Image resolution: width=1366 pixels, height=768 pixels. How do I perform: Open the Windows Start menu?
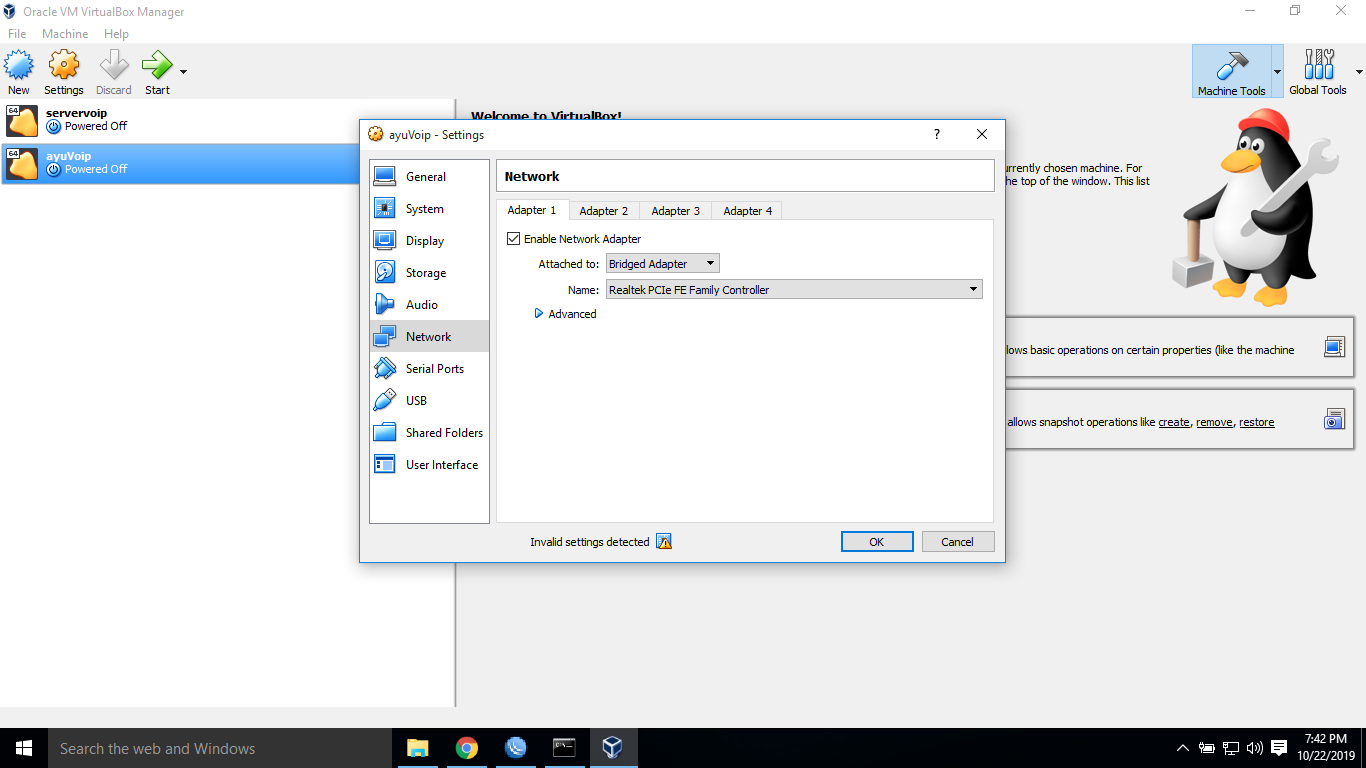tap(23, 748)
